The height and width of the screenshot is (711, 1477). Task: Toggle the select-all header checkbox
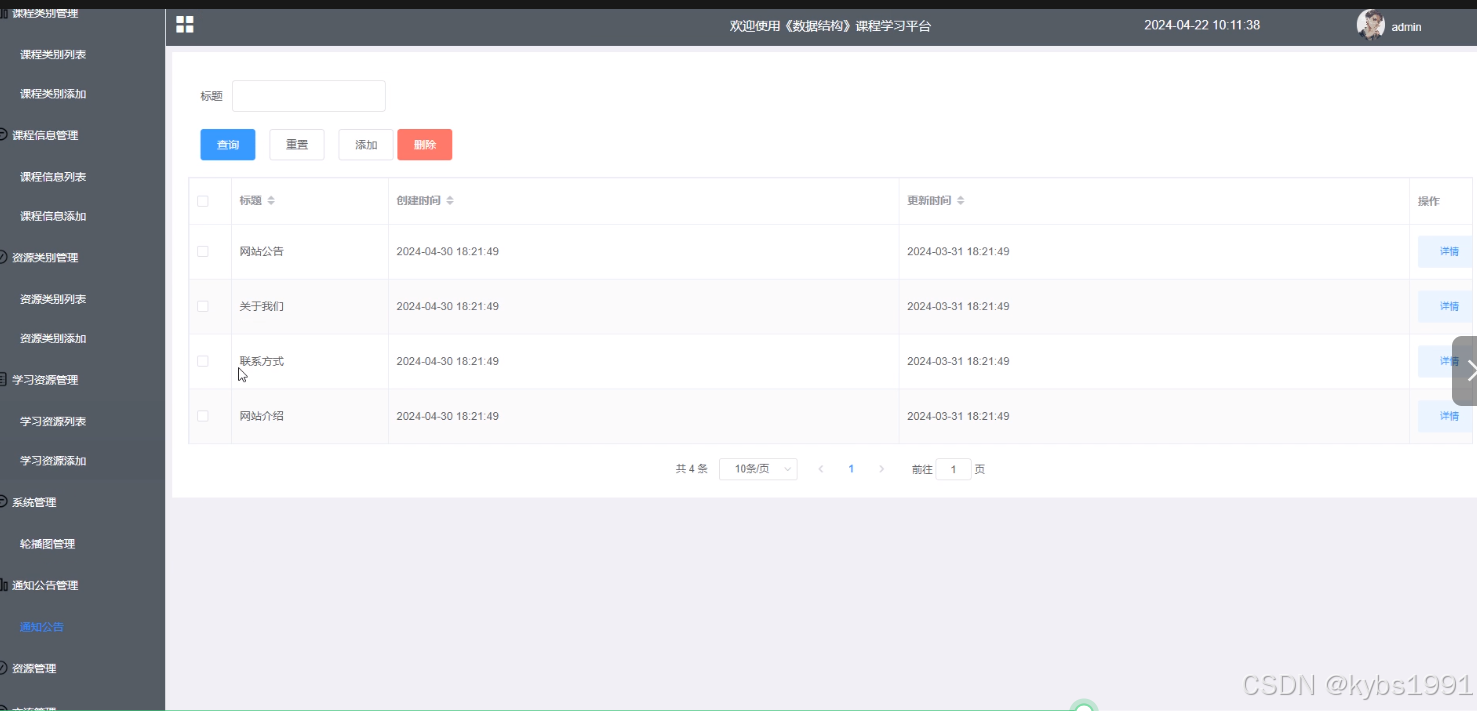tap(203, 201)
